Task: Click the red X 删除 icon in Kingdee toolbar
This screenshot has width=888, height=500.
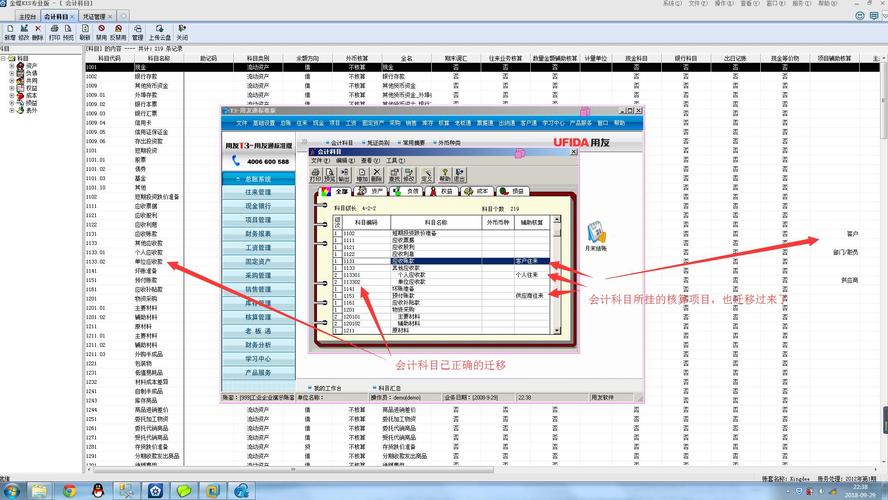Action: click(37, 32)
